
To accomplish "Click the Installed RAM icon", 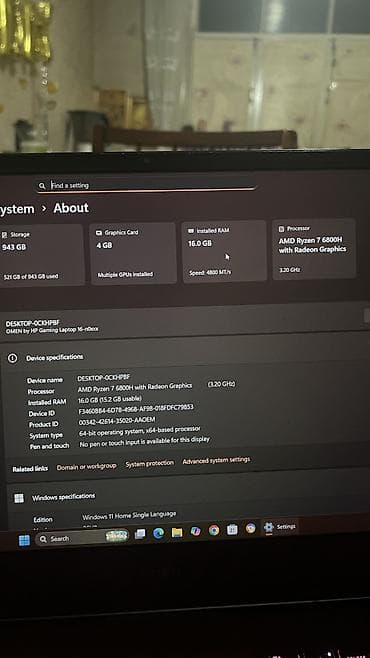I will point(191,231).
